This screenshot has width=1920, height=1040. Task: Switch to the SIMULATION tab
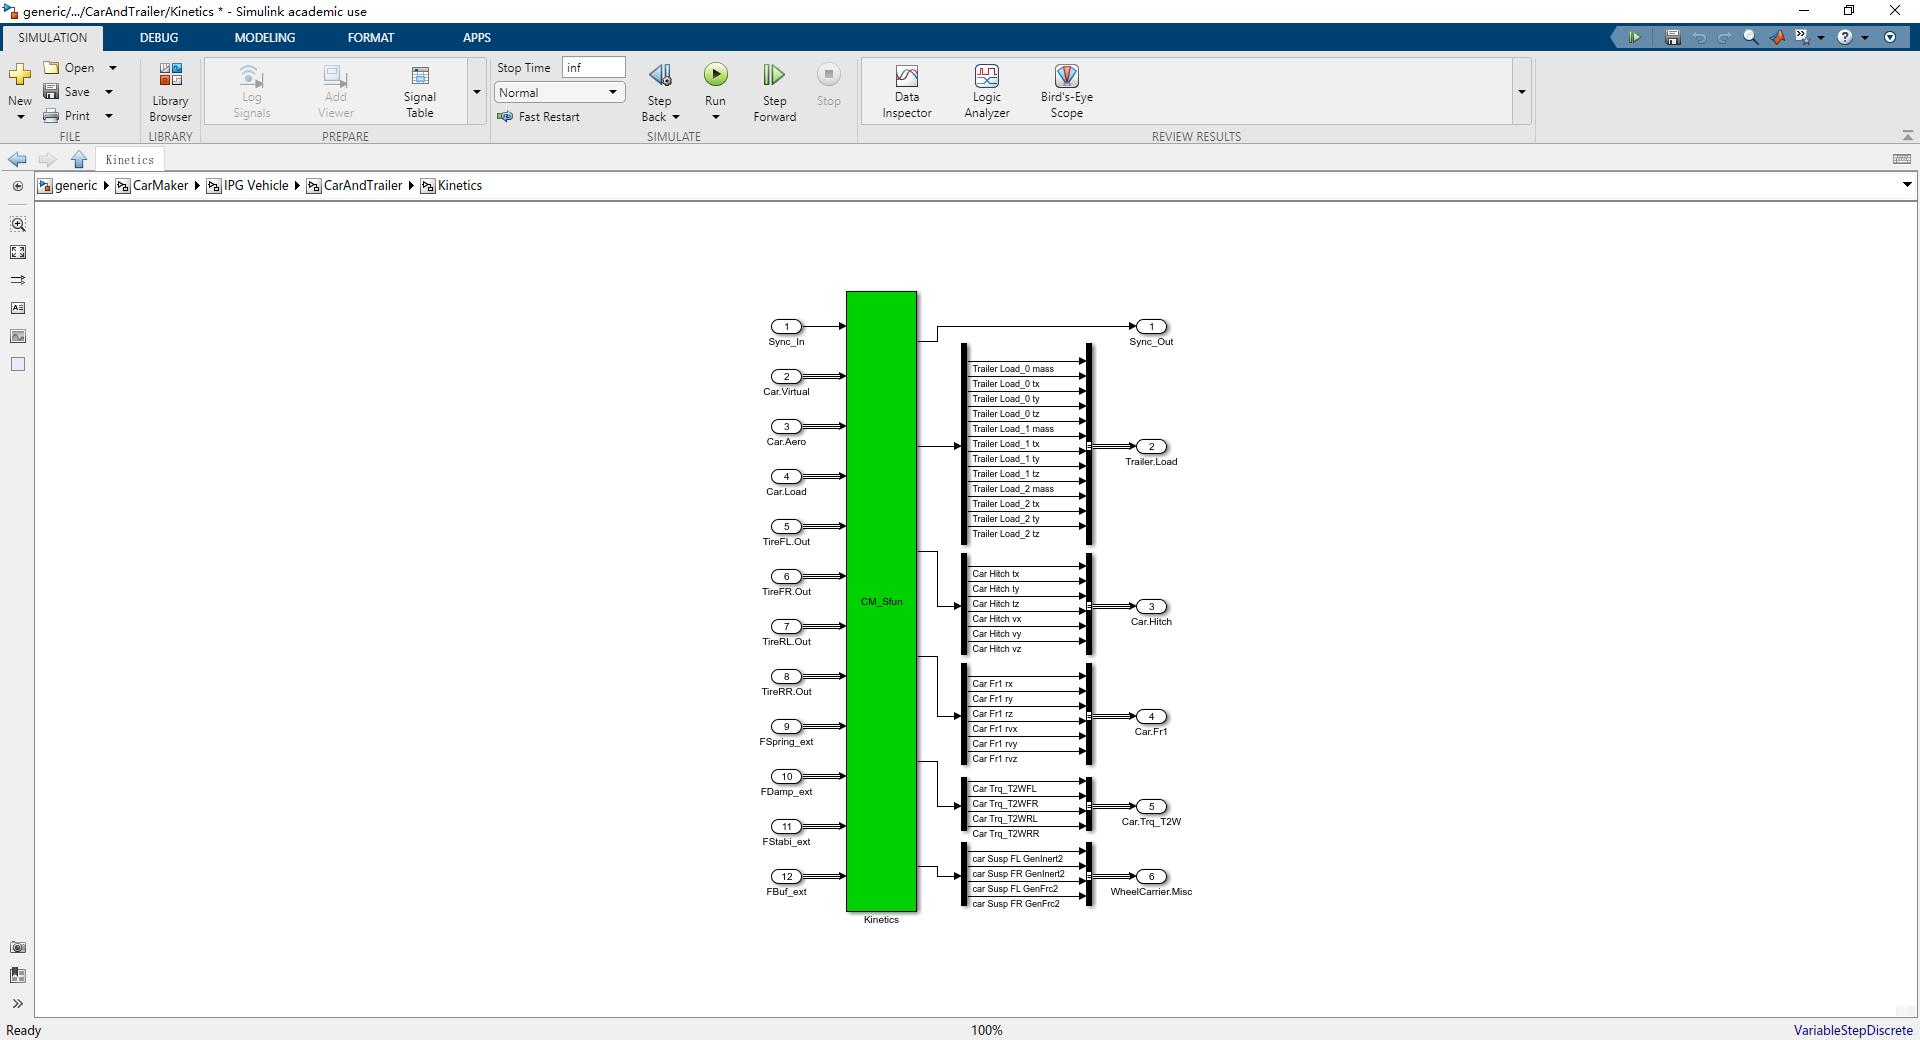[x=53, y=38]
